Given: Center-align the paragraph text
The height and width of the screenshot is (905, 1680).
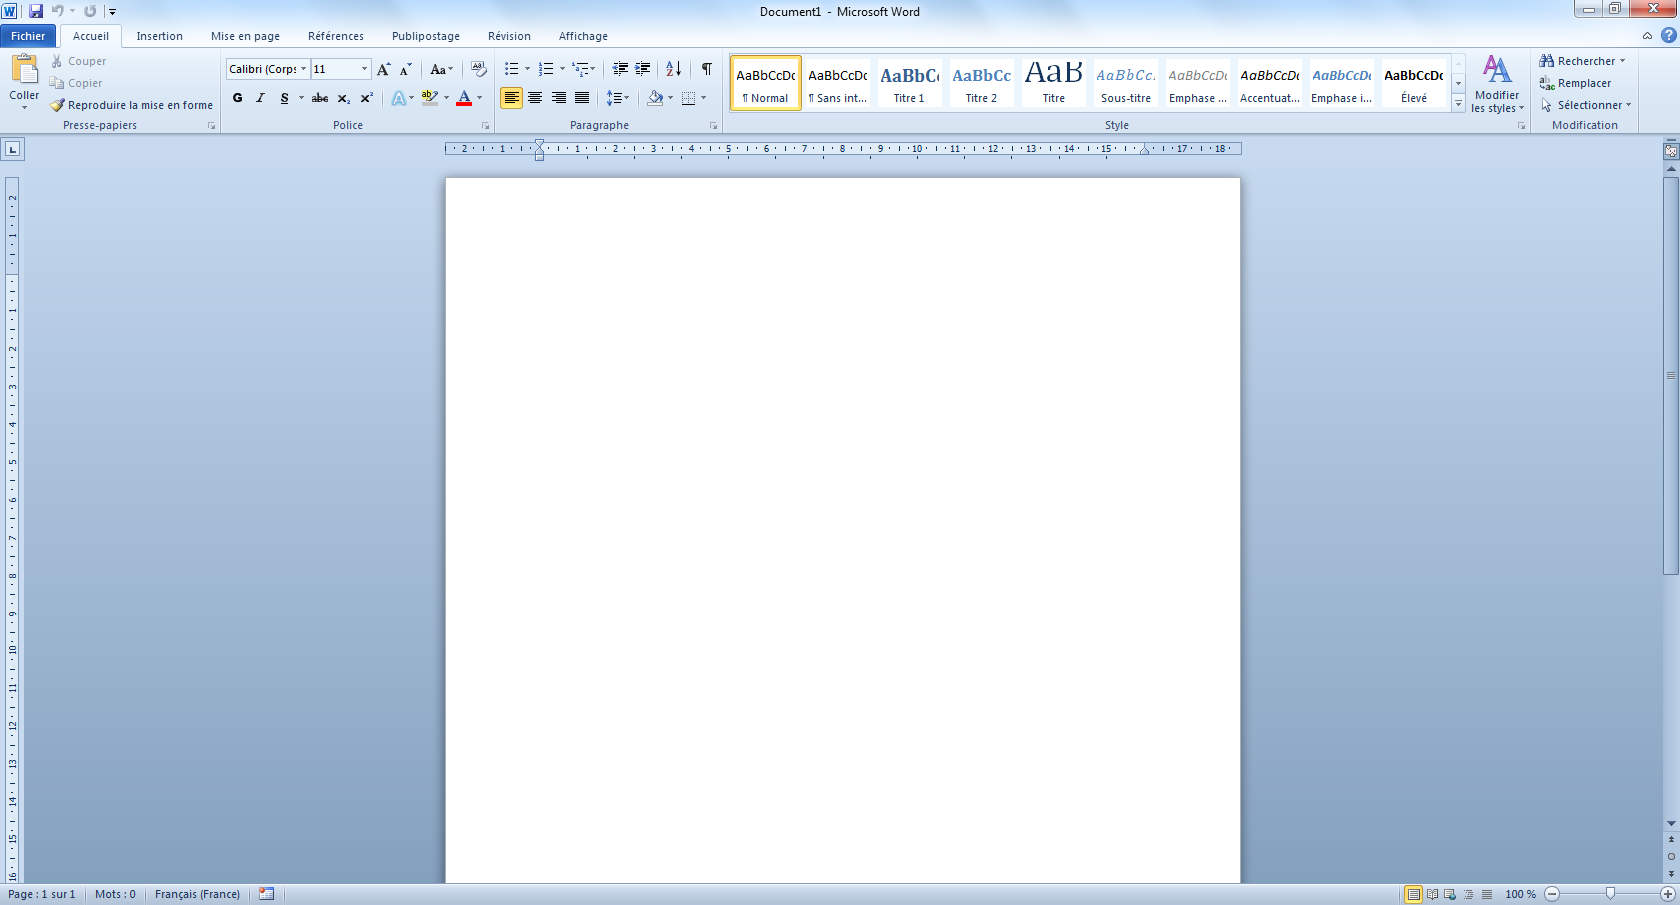Looking at the screenshot, I should pyautogui.click(x=535, y=98).
